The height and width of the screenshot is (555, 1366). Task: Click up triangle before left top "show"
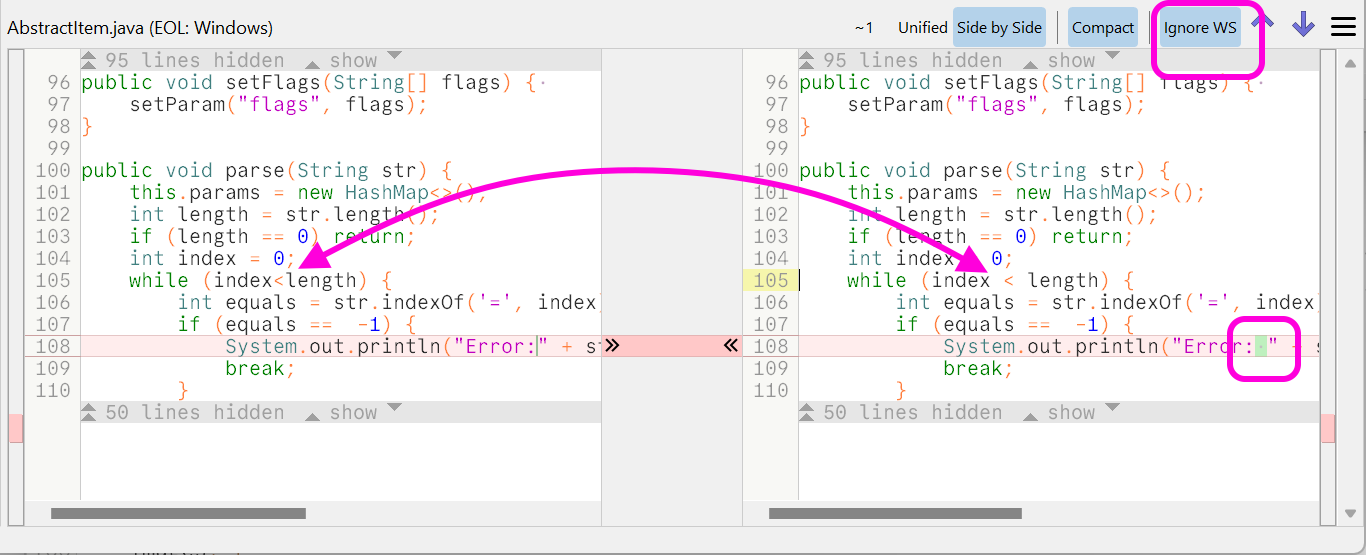(312, 64)
